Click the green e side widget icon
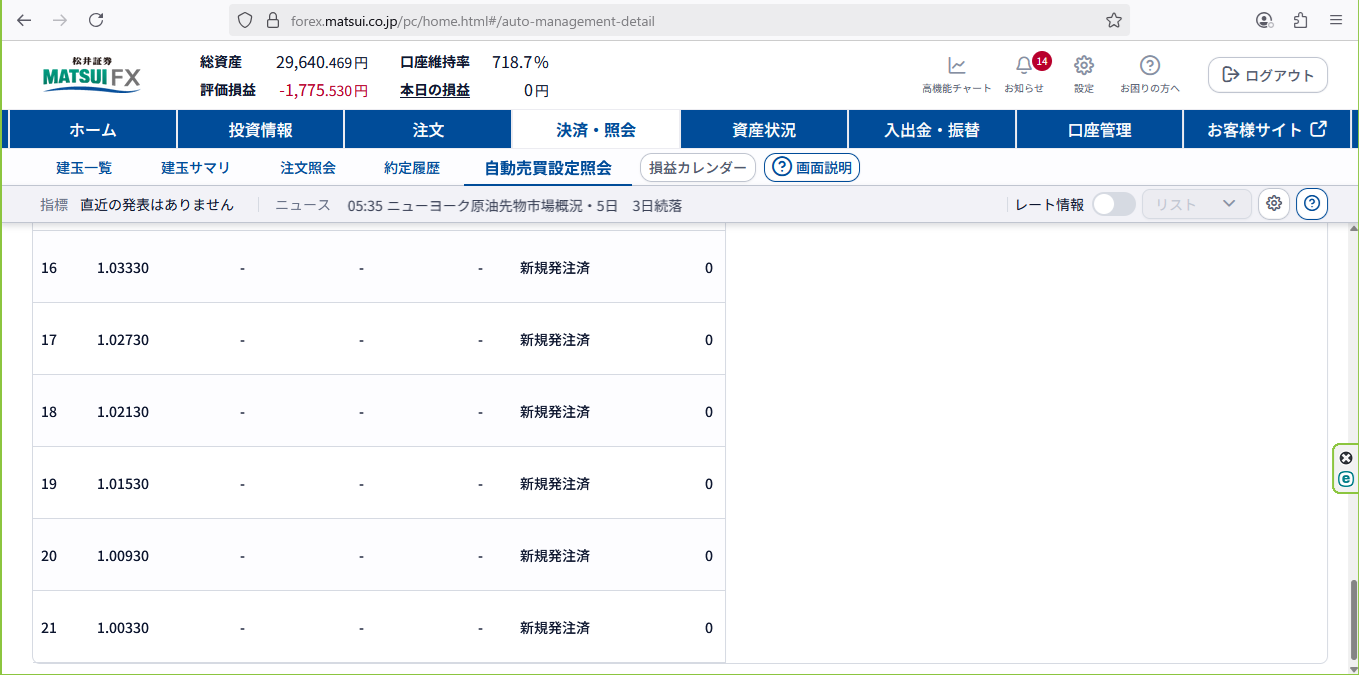Image resolution: width=1359 pixels, height=675 pixels. (x=1346, y=479)
